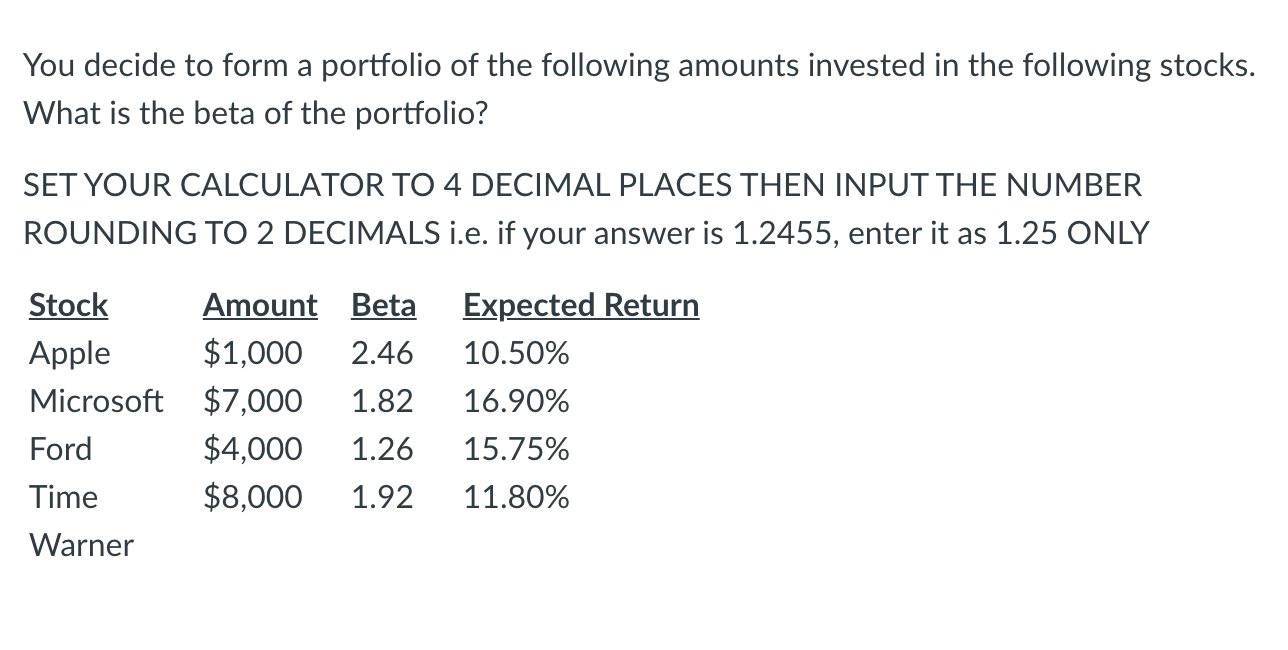Click the $7,000 amount for Microsoft
Screen dimensions: 1288x650
[x=252, y=401]
